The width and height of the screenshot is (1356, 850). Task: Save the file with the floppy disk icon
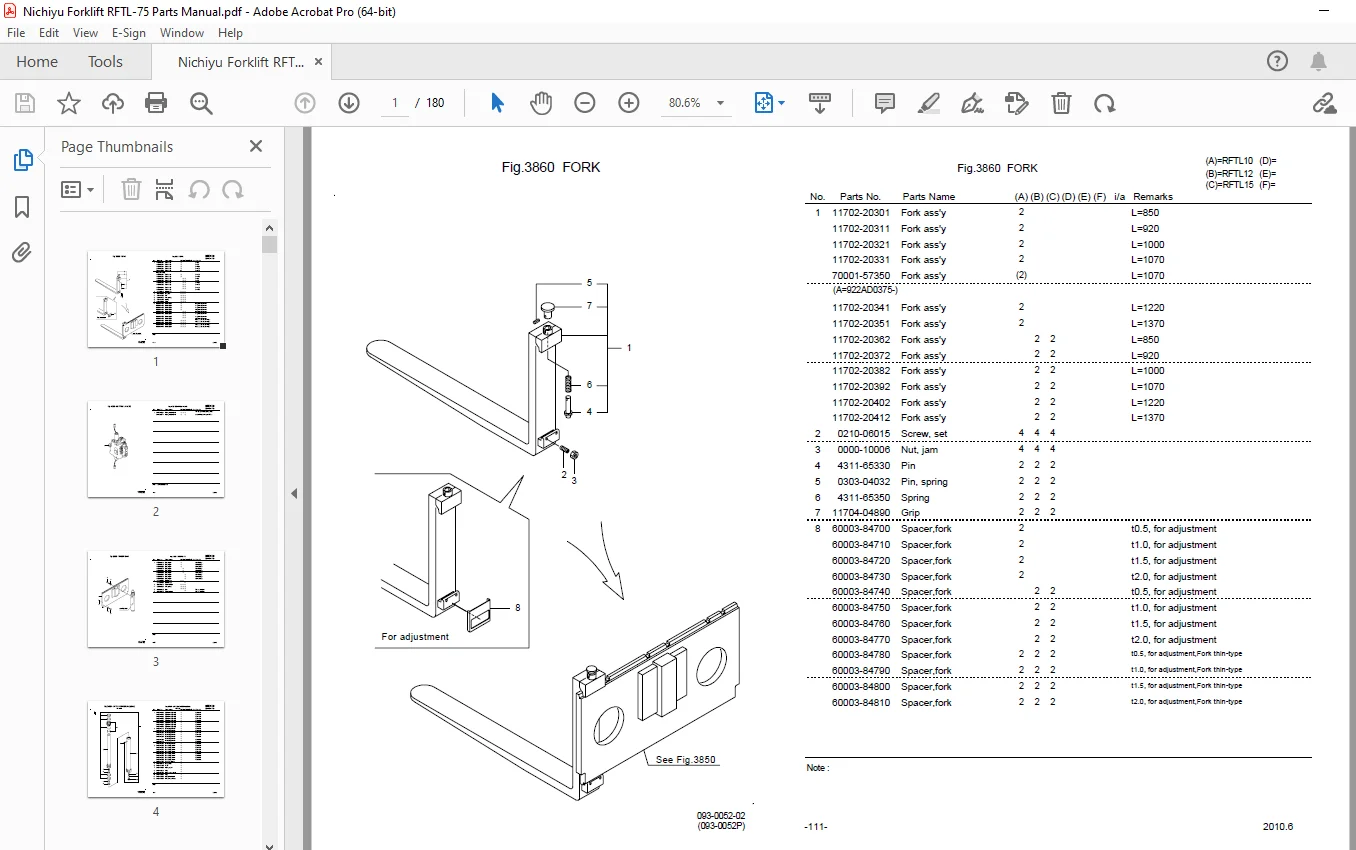25,103
